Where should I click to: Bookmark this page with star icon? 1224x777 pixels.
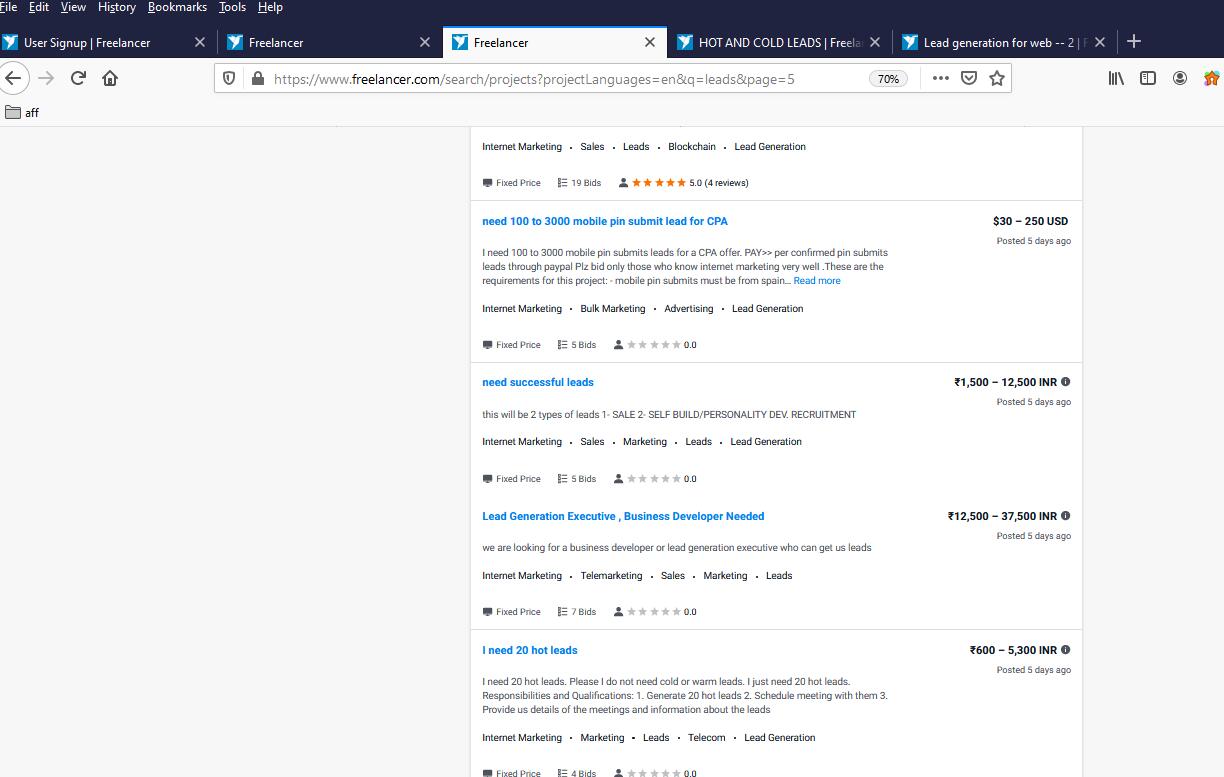coord(997,78)
